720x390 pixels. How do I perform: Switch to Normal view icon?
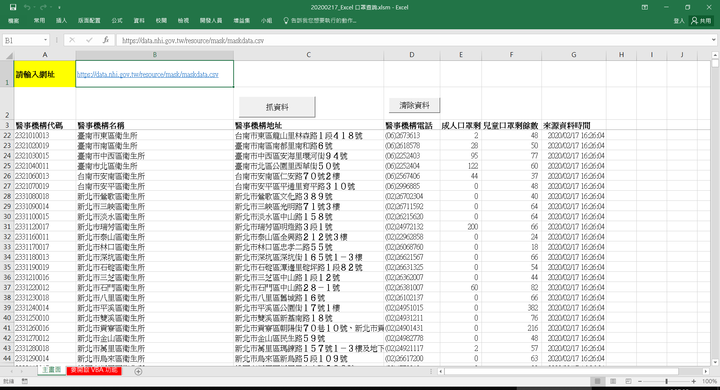(x=597, y=381)
